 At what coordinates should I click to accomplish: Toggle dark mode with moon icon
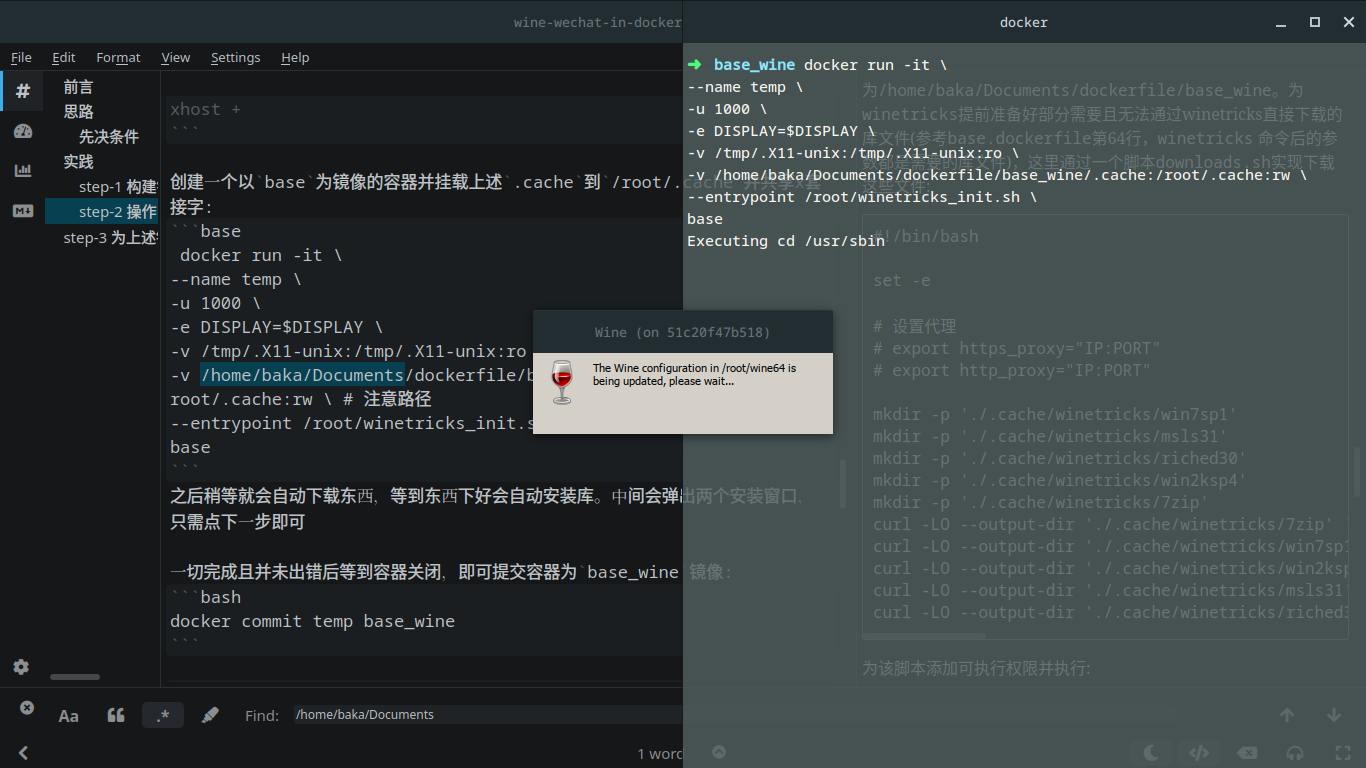coord(1151,753)
